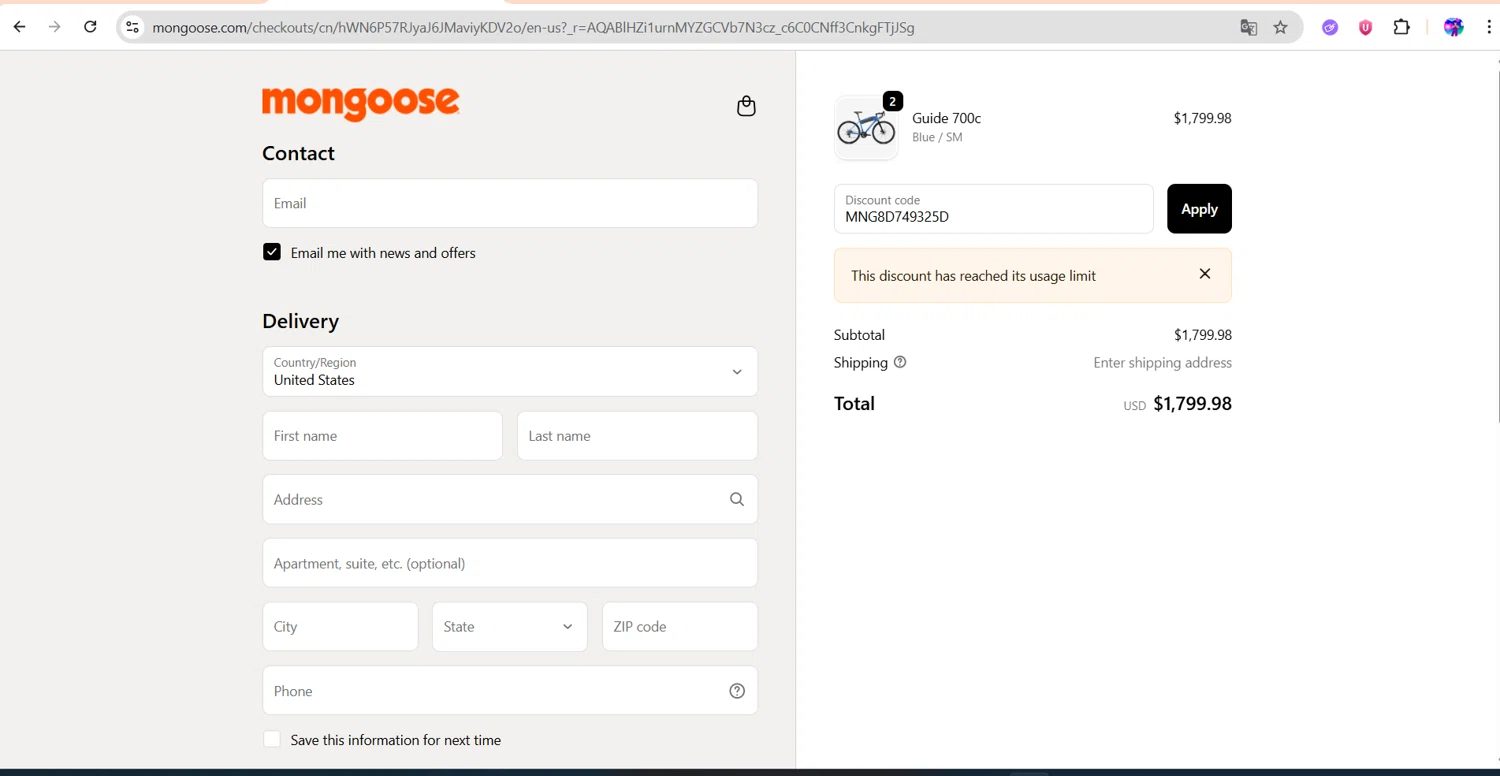Viewport: 1500px width, 776px height.
Task: Focus the Apartment, suite field
Action: (x=510, y=563)
